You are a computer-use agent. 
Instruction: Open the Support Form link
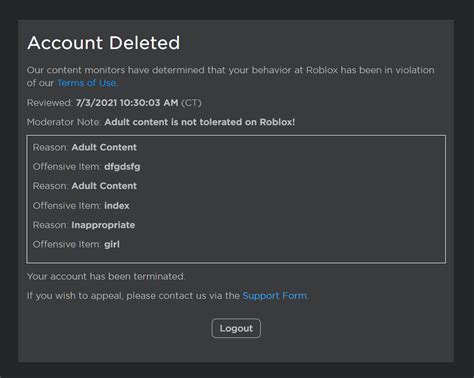tap(275, 296)
